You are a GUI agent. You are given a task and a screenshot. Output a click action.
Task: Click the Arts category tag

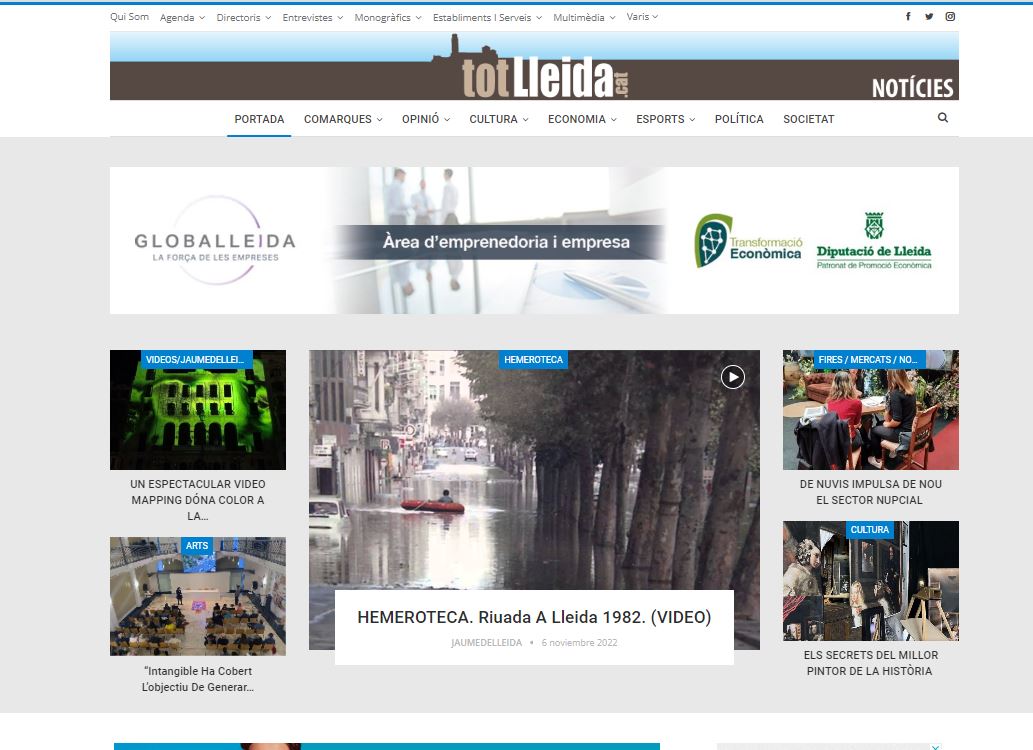point(197,546)
